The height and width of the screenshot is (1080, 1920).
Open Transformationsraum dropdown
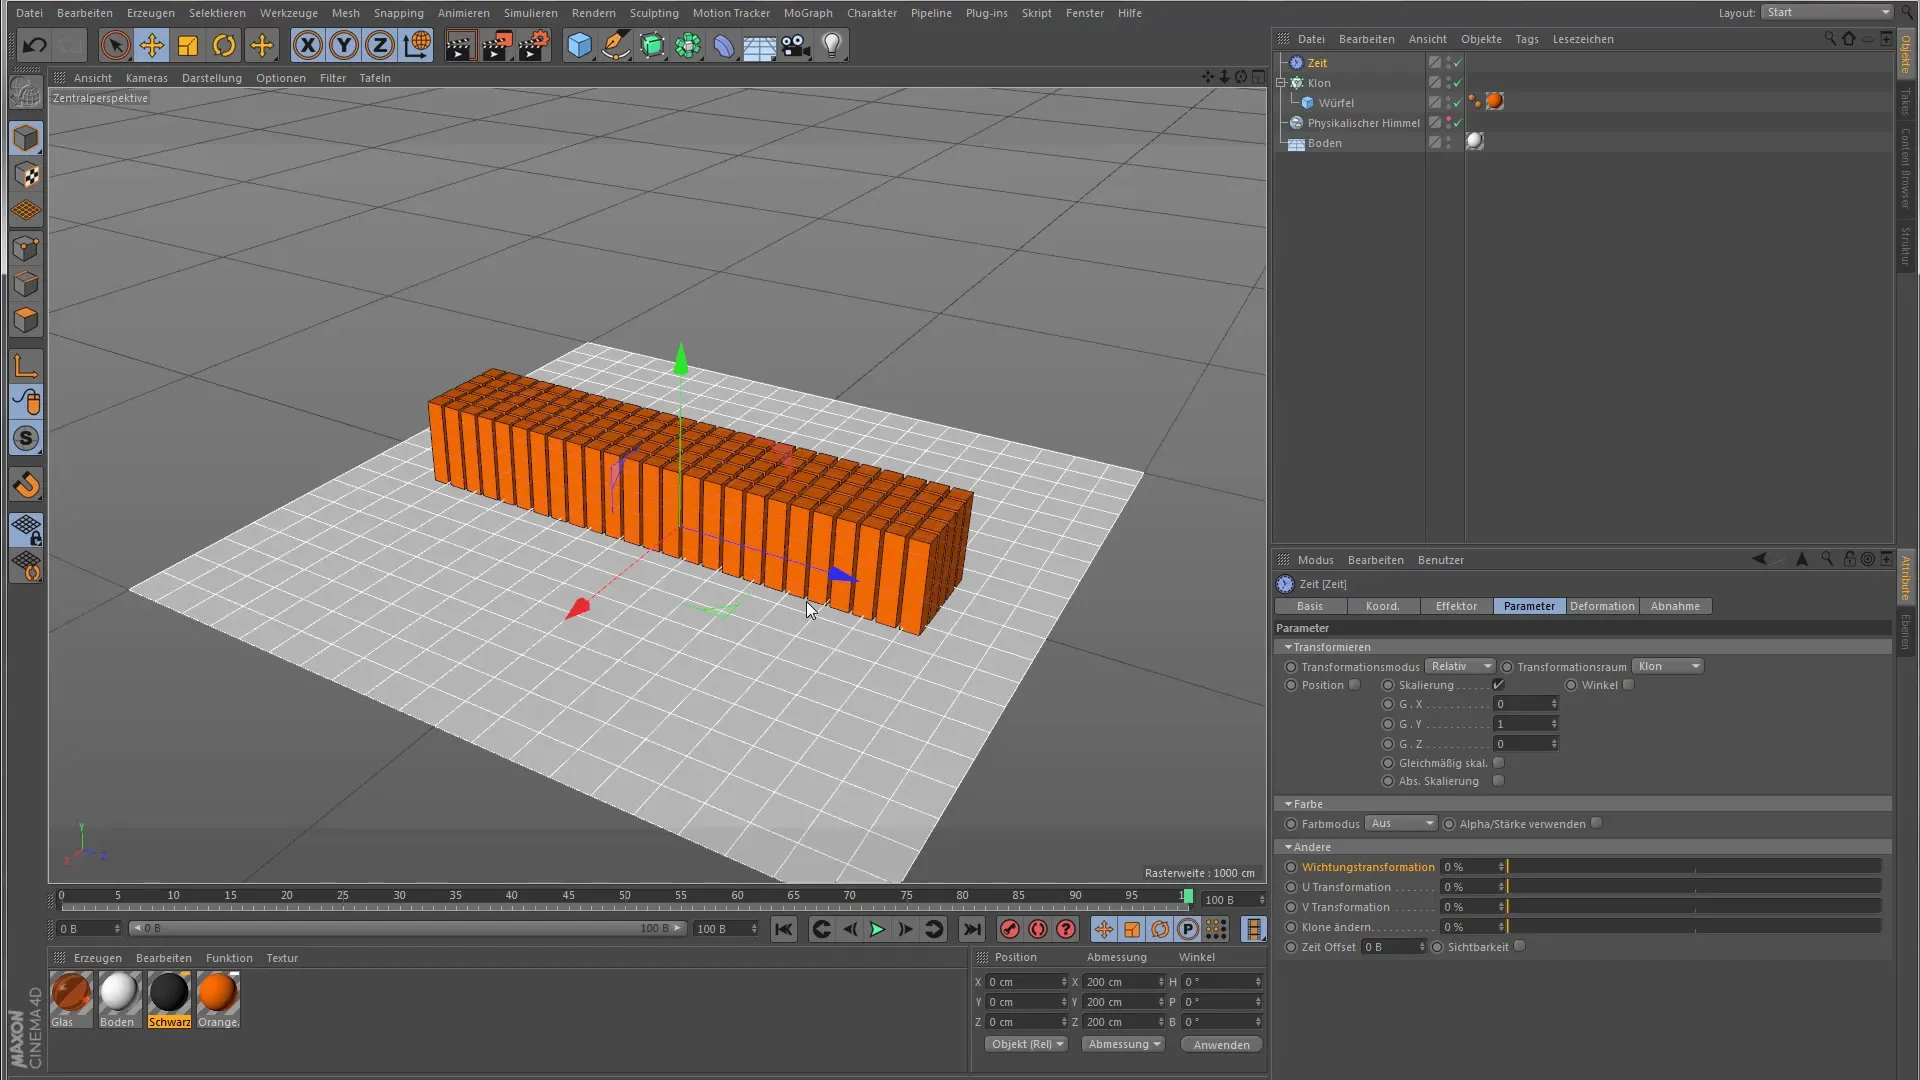coord(1667,666)
